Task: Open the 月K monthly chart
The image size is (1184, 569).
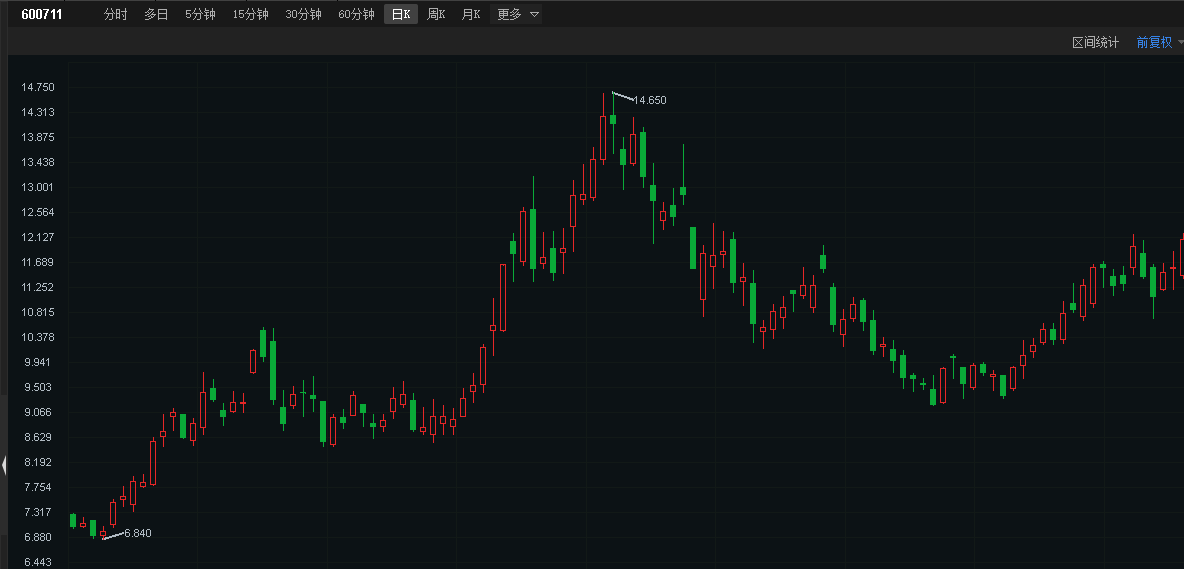Action: click(x=470, y=15)
